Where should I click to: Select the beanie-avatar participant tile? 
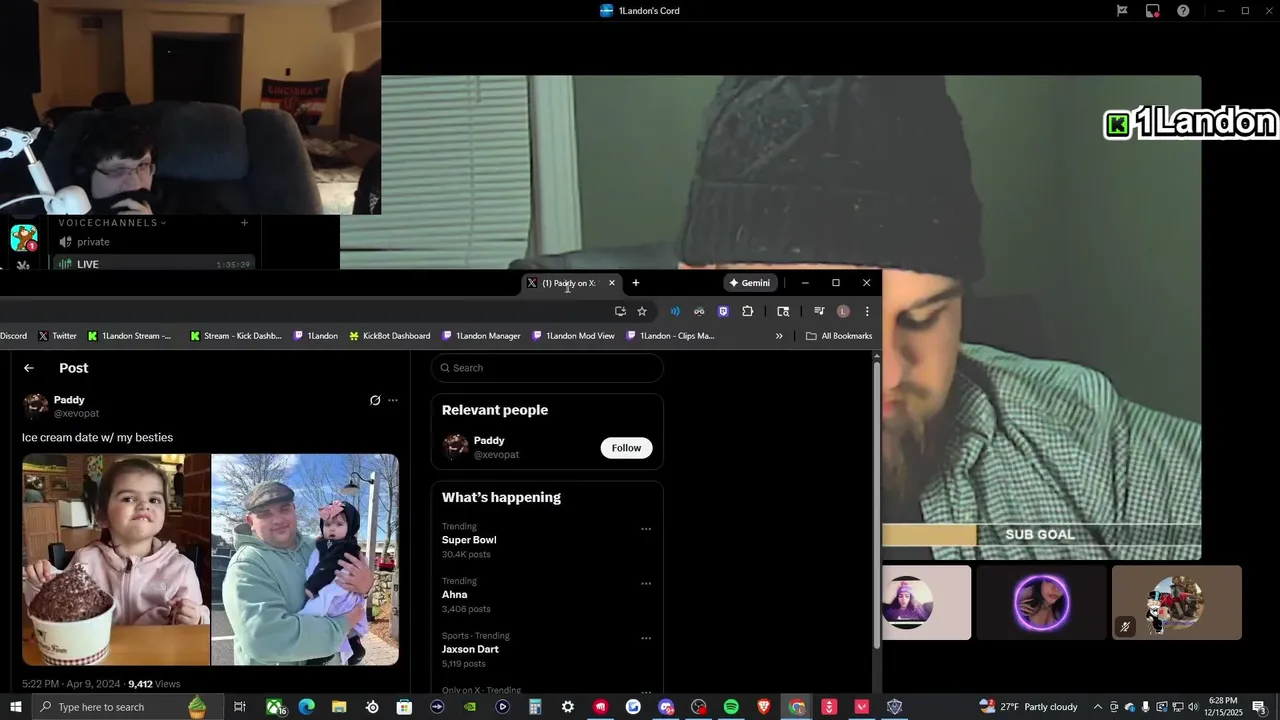tap(926, 603)
